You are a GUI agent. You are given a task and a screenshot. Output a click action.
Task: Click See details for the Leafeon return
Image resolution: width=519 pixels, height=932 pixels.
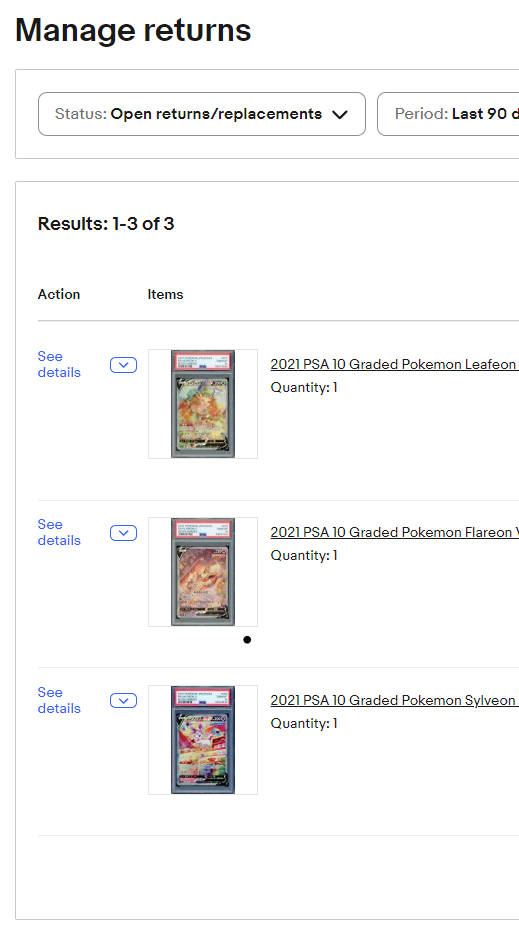point(59,364)
